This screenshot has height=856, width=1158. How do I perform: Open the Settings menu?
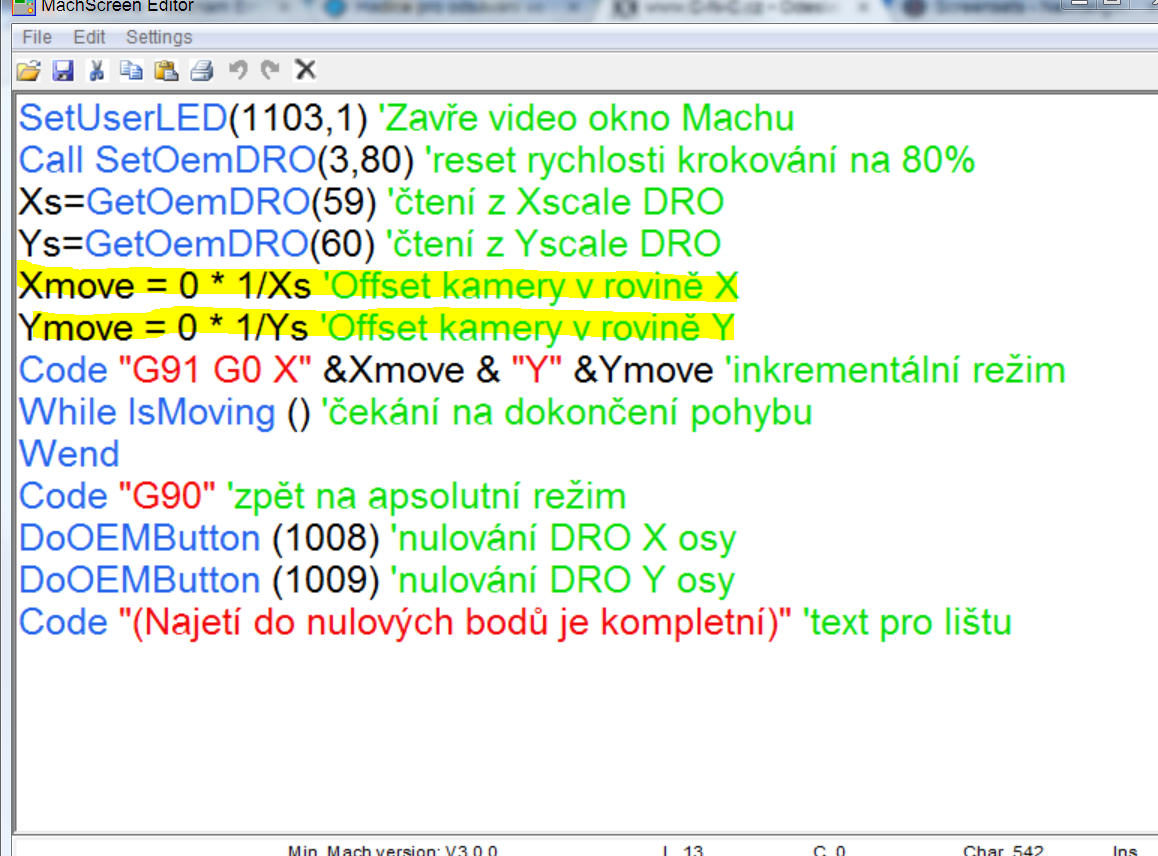pos(159,37)
